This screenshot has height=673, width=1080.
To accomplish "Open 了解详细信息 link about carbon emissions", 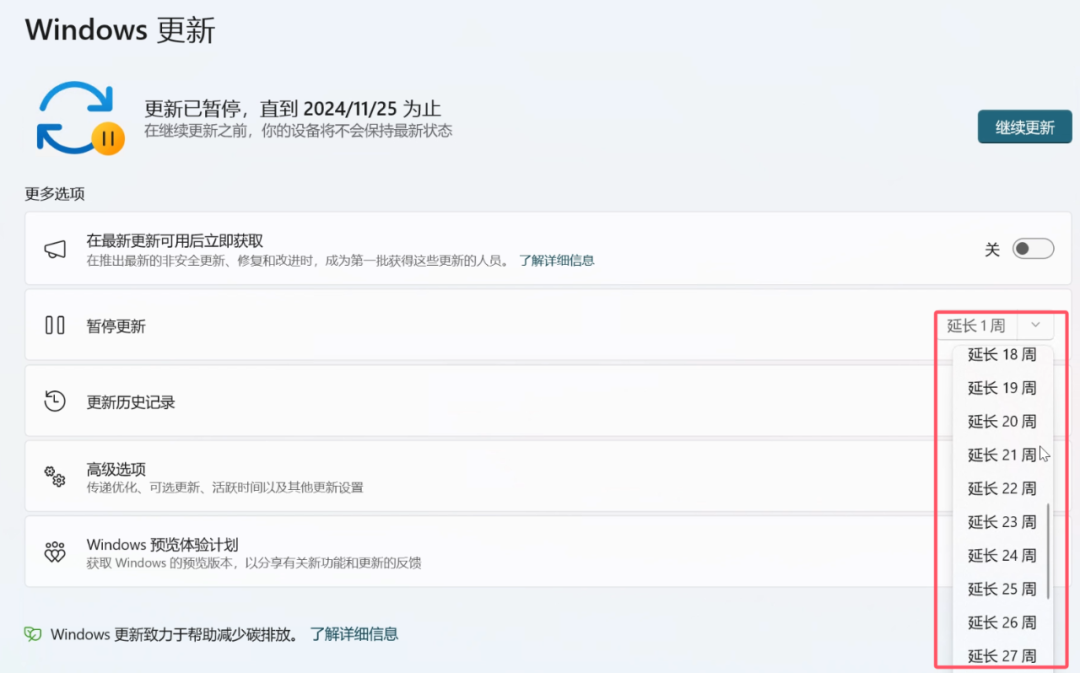I will [354, 634].
